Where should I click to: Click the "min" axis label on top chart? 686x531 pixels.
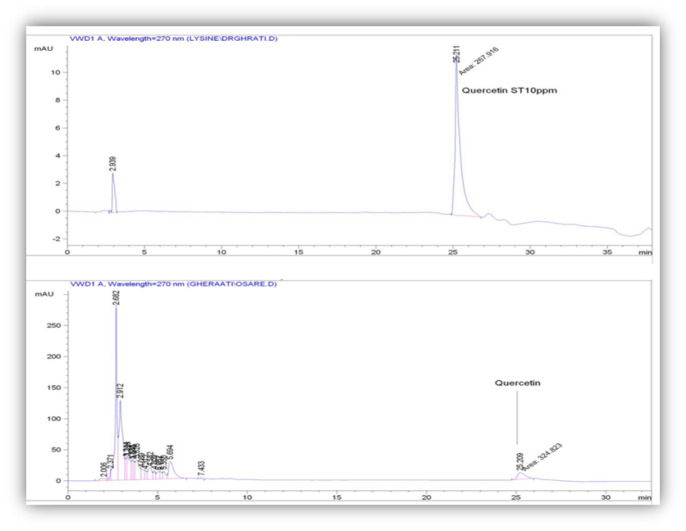645,252
